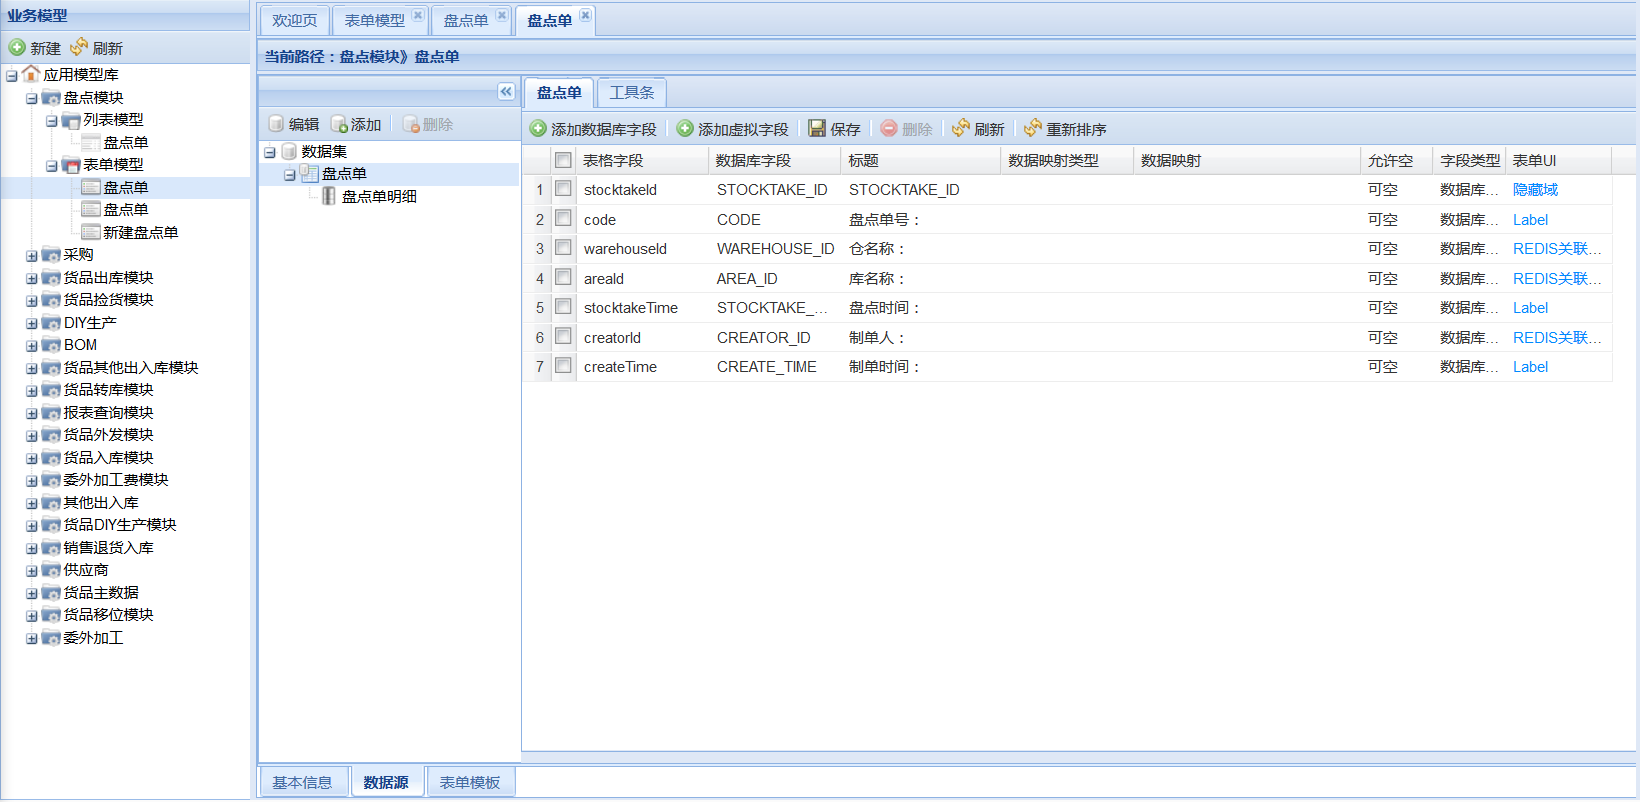
Task: Collapse the 应用模型库 root node
Action: coord(12,75)
